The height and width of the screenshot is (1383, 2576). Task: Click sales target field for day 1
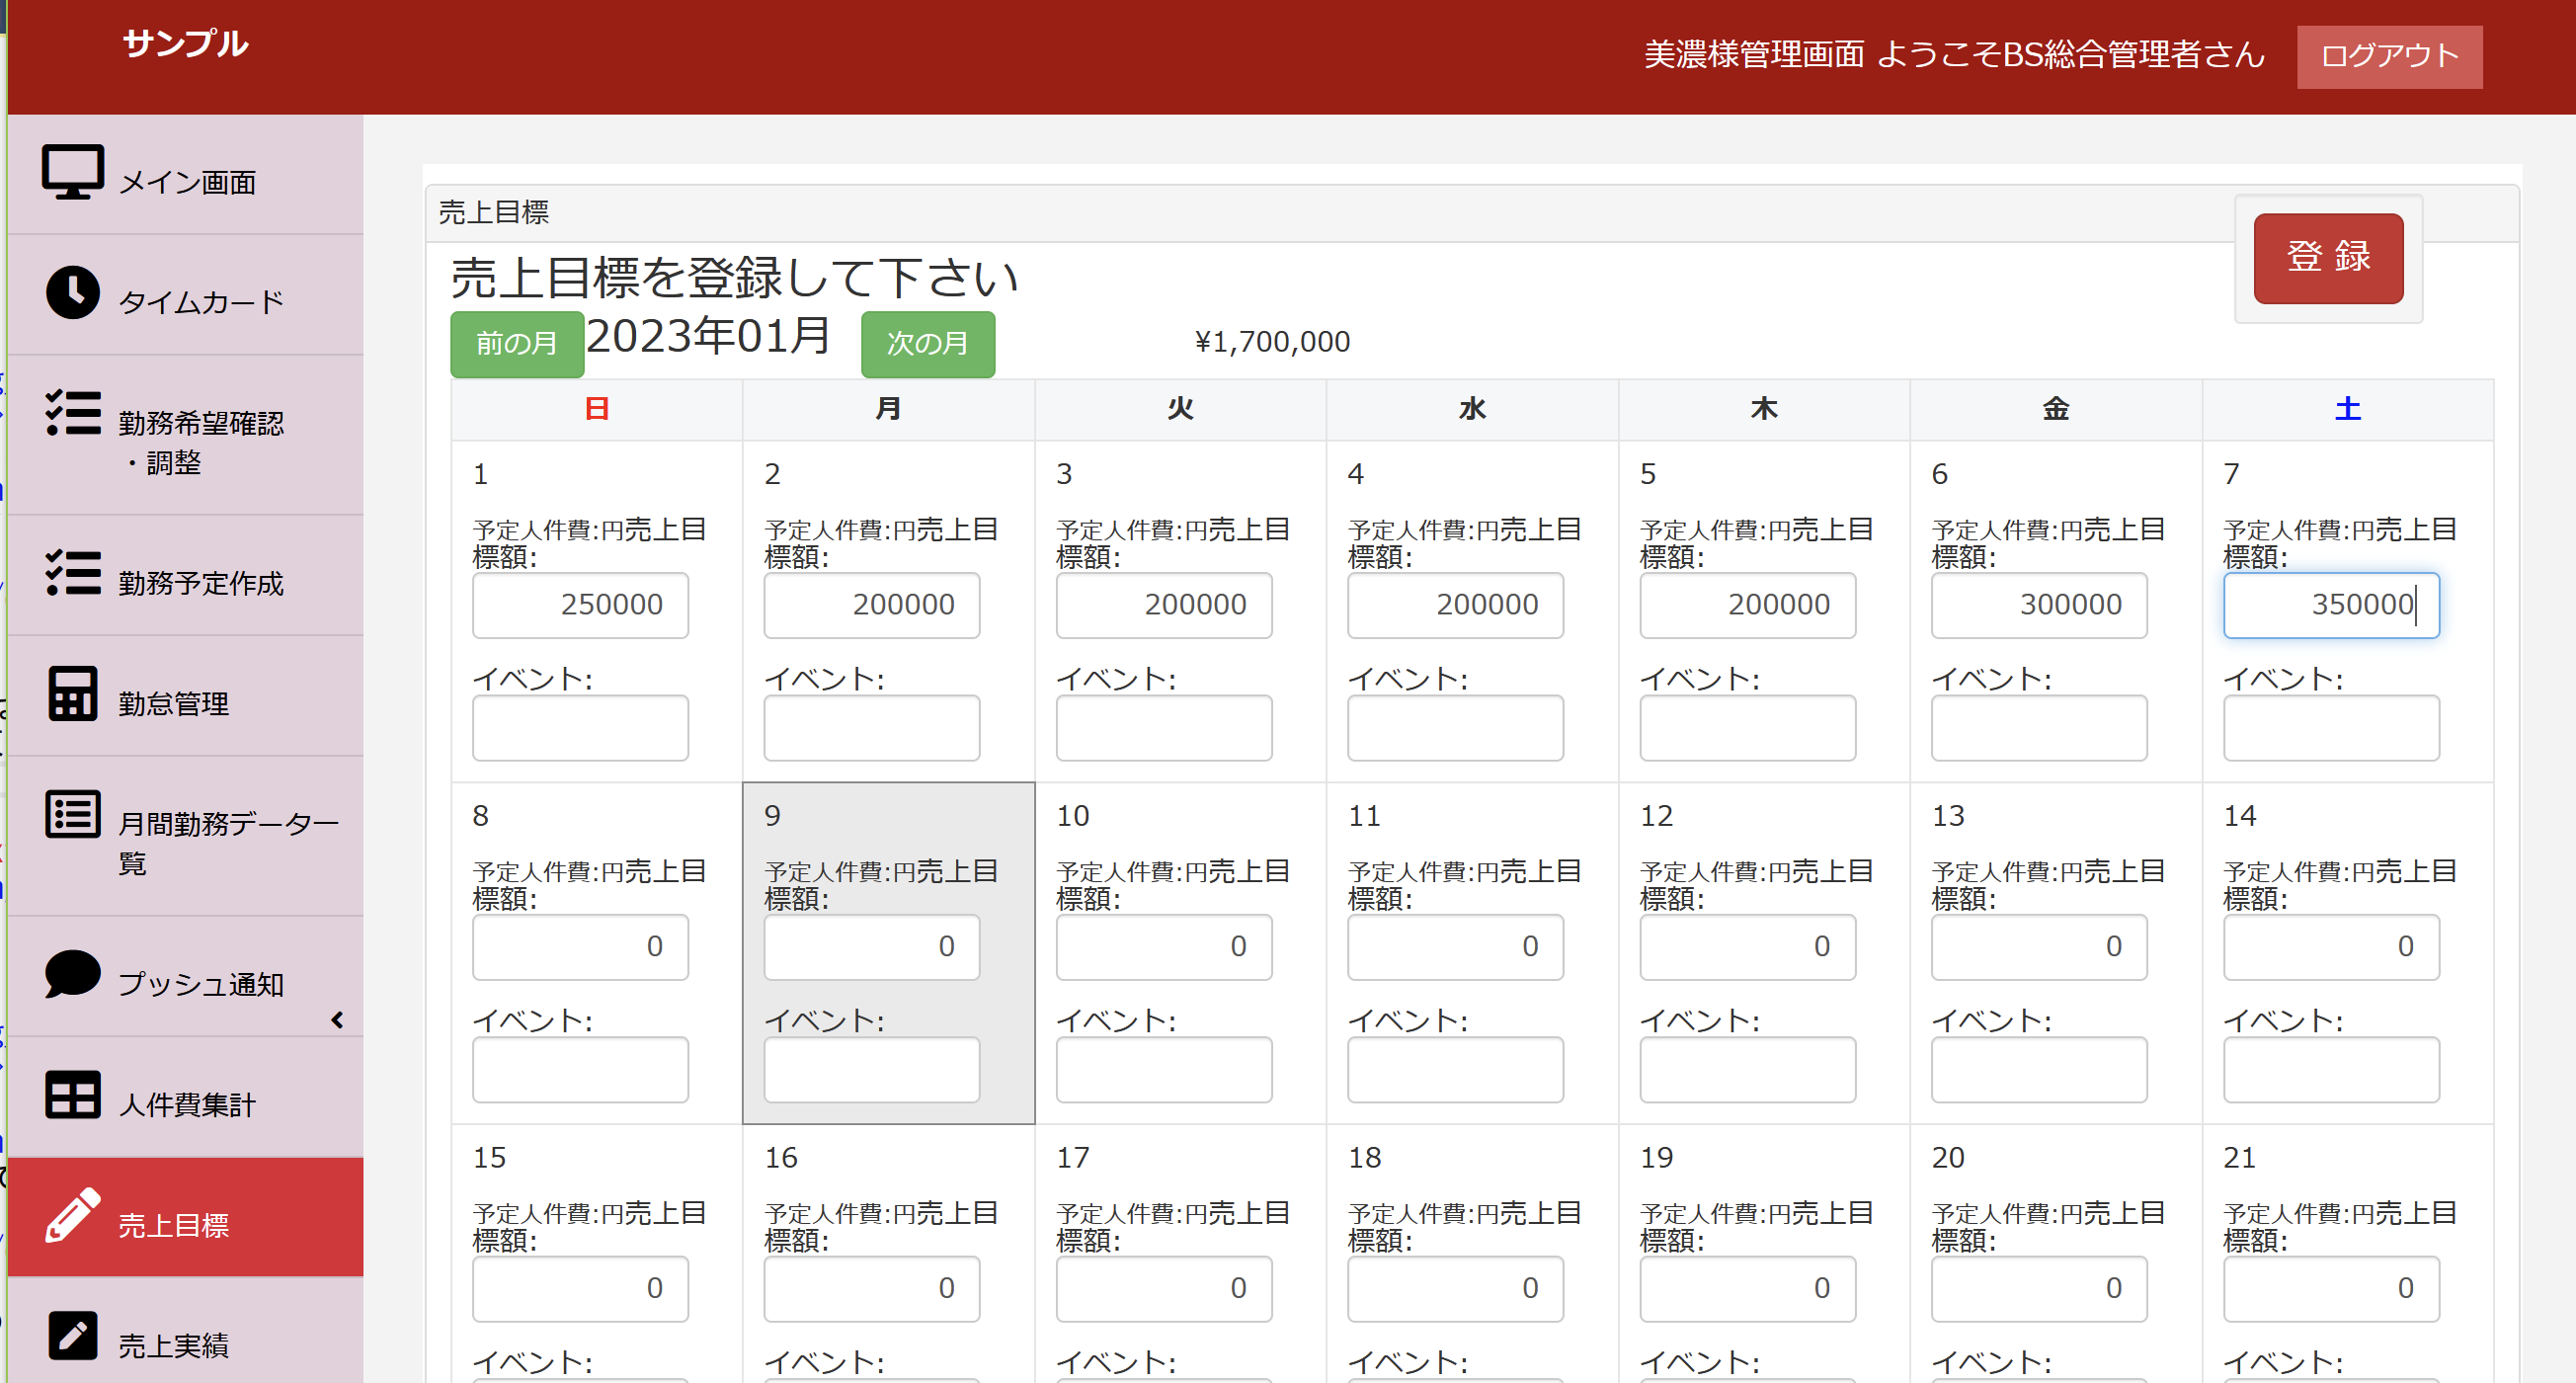coord(580,605)
